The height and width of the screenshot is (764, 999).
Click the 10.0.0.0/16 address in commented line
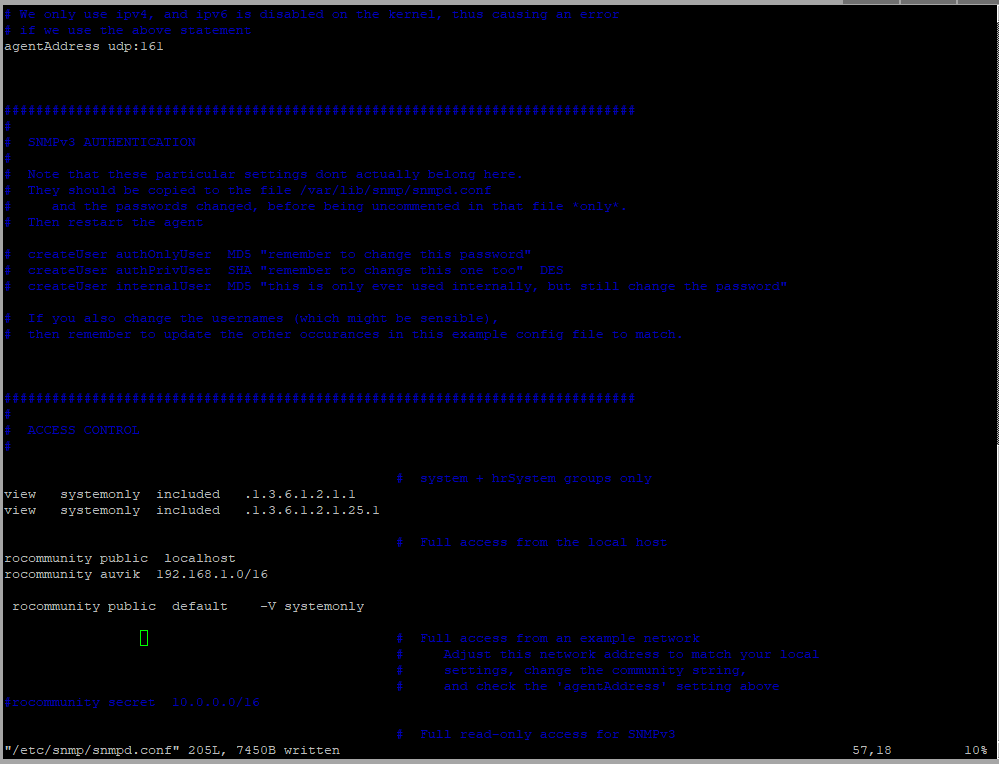tap(216, 702)
